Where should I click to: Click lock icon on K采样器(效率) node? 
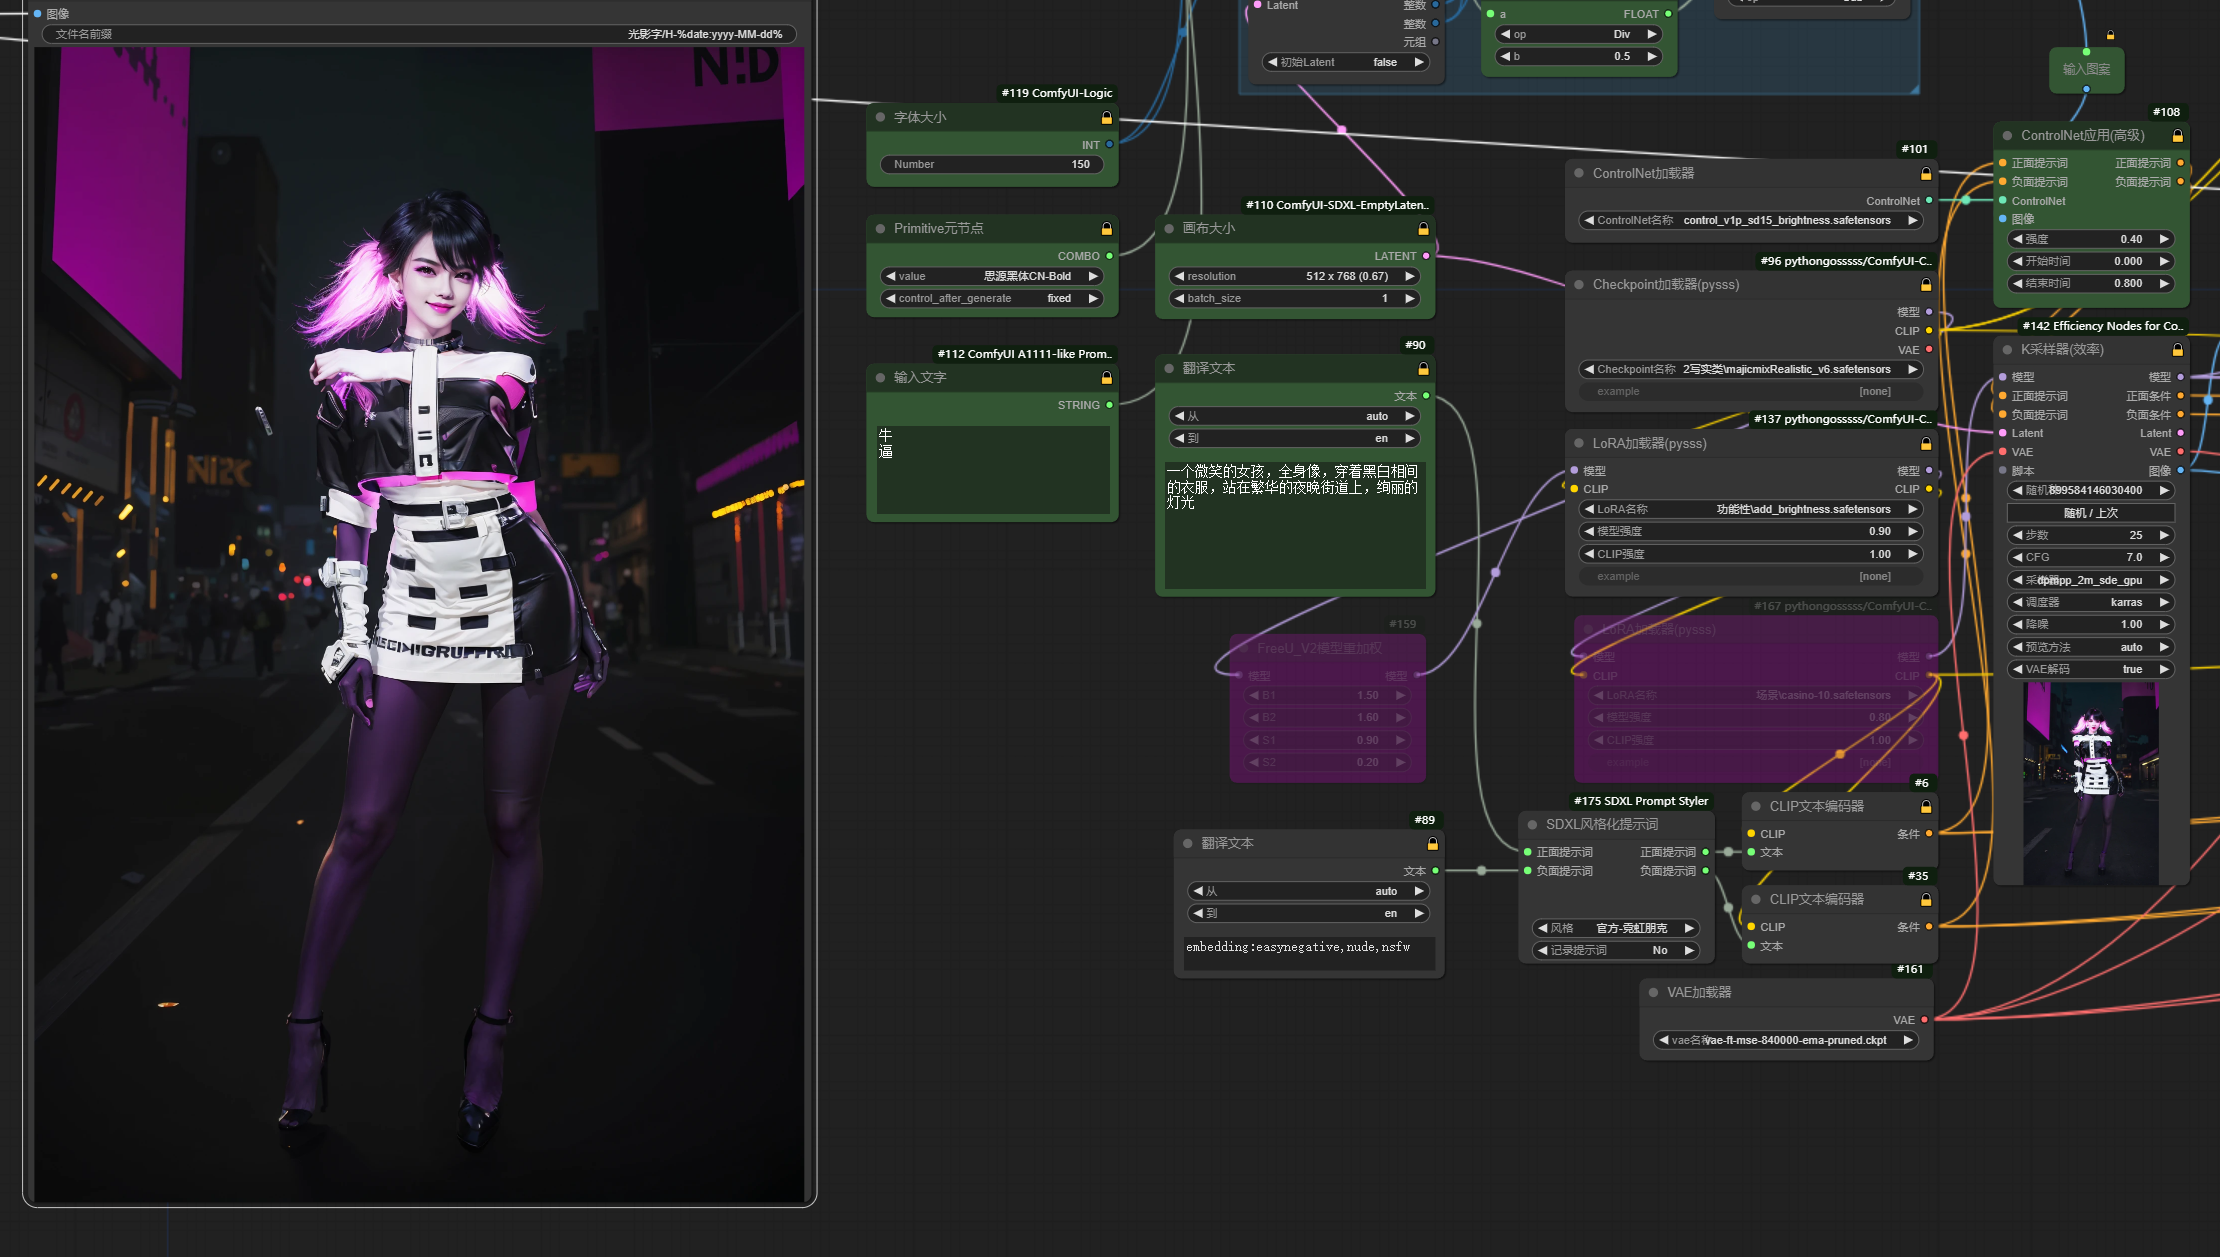(2177, 350)
